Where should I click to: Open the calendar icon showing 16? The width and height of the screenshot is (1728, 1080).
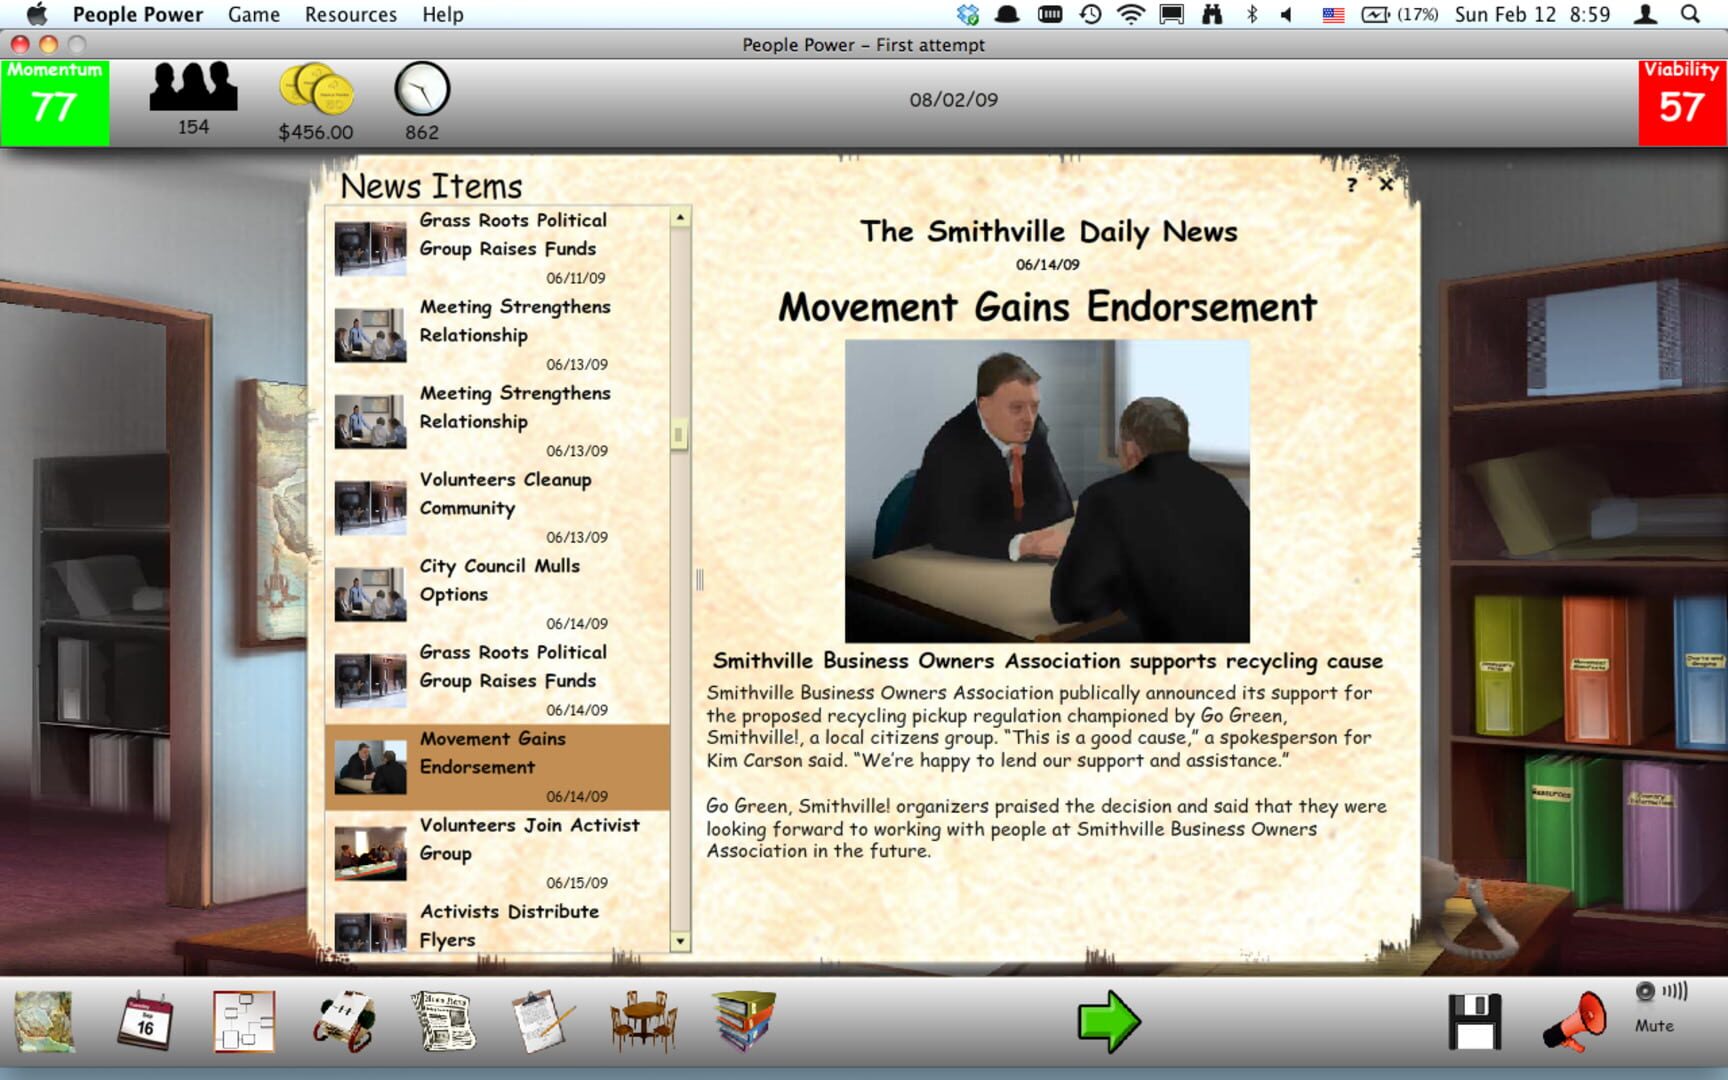[145, 1021]
